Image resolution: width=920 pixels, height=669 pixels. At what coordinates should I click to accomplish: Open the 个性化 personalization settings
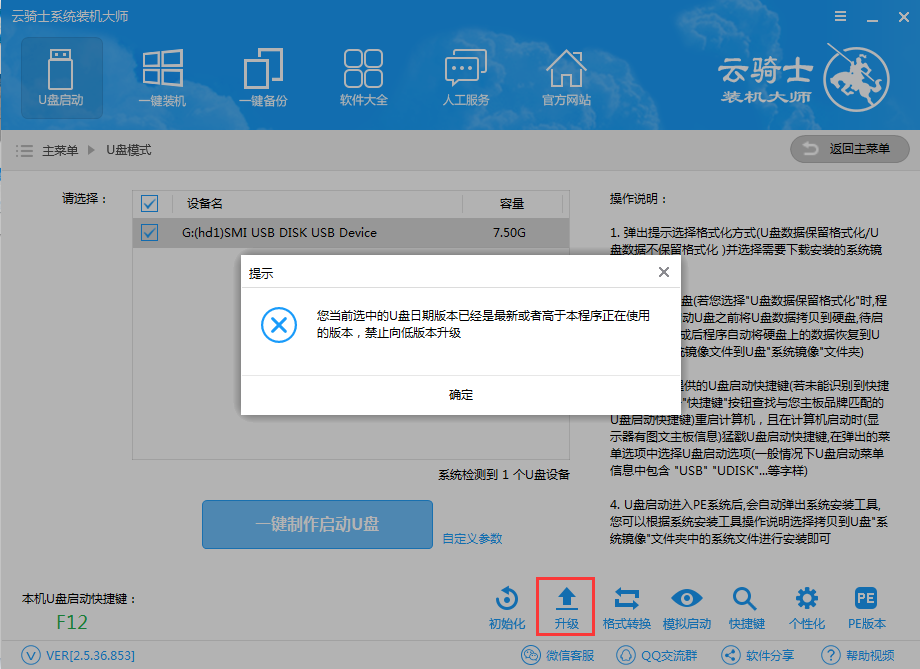pyautogui.click(x=806, y=606)
